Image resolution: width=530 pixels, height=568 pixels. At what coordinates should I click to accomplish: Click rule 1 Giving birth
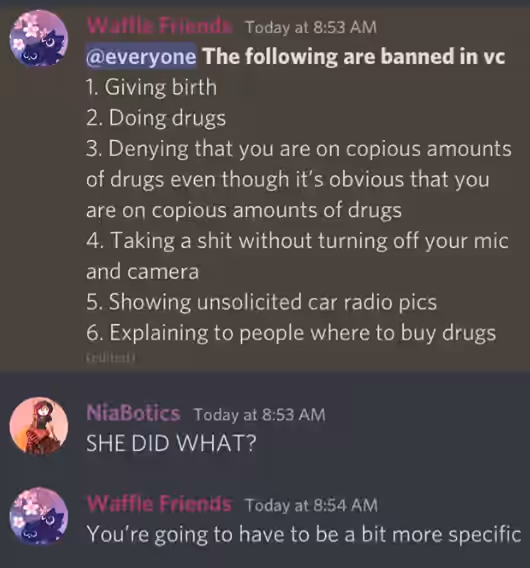(x=151, y=88)
